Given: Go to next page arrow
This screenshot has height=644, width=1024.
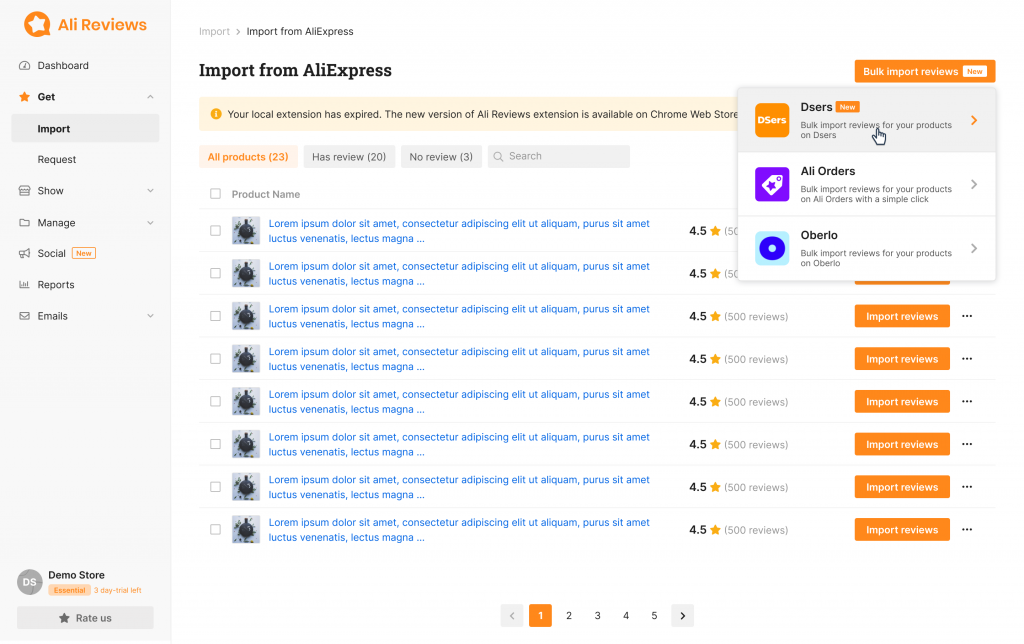Looking at the screenshot, I should [682, 615].
